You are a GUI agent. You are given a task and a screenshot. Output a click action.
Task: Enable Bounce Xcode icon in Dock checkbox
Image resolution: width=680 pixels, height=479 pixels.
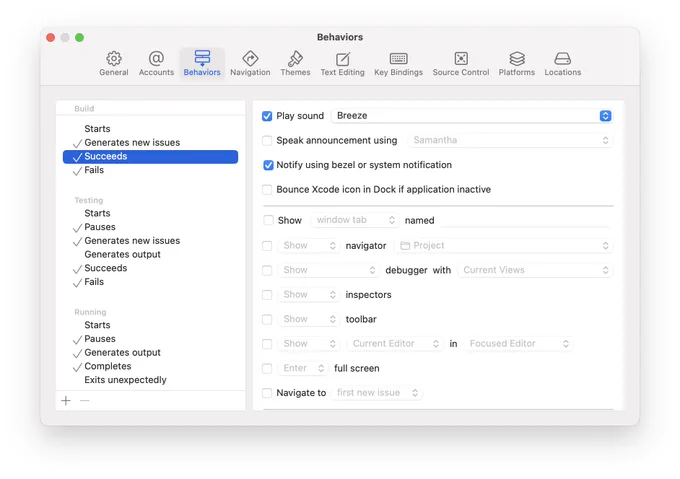point(267,189)
